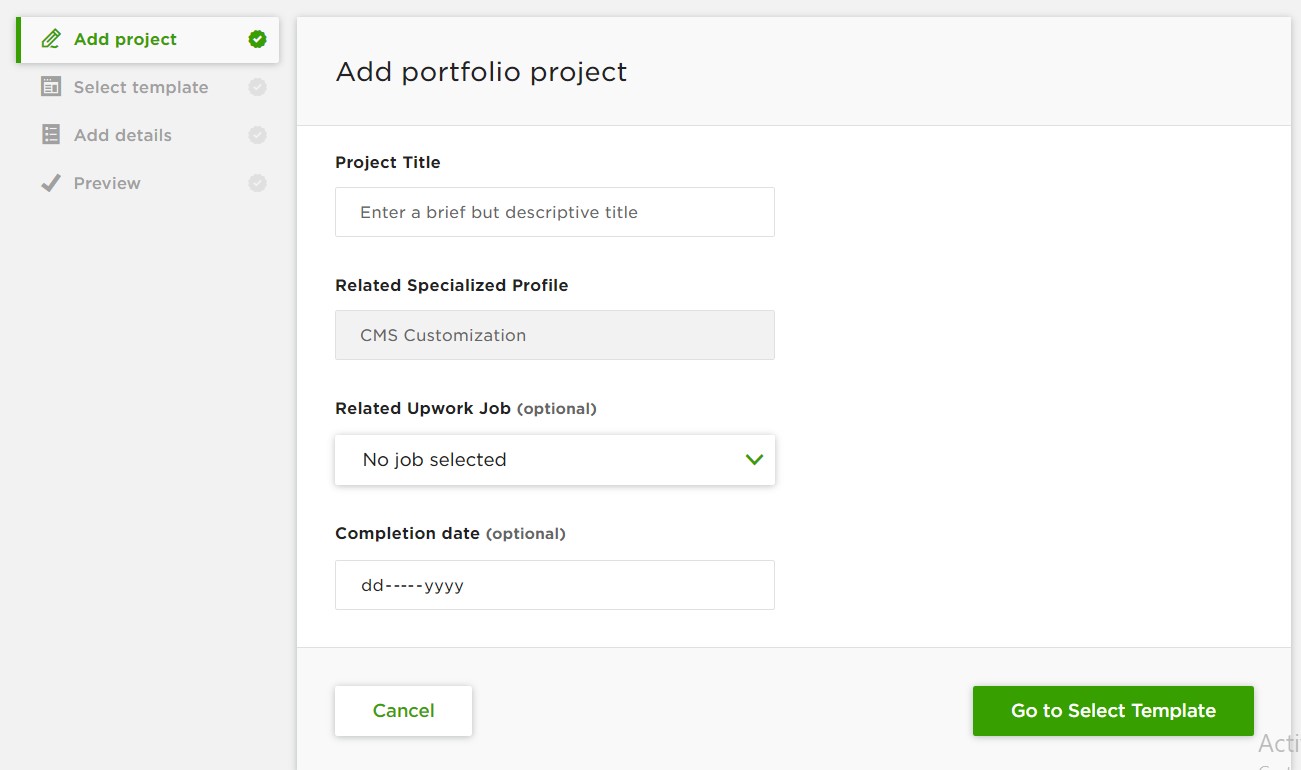Expand the green chevron on job selector

754,460
